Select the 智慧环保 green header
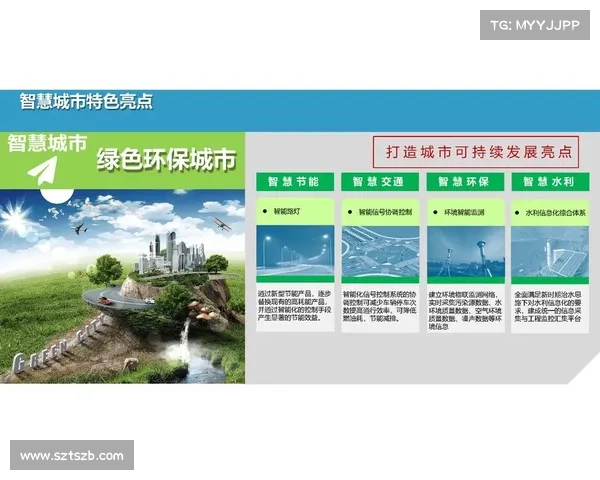This screenshot has height=480, width=600. click(x=465, y=181)
